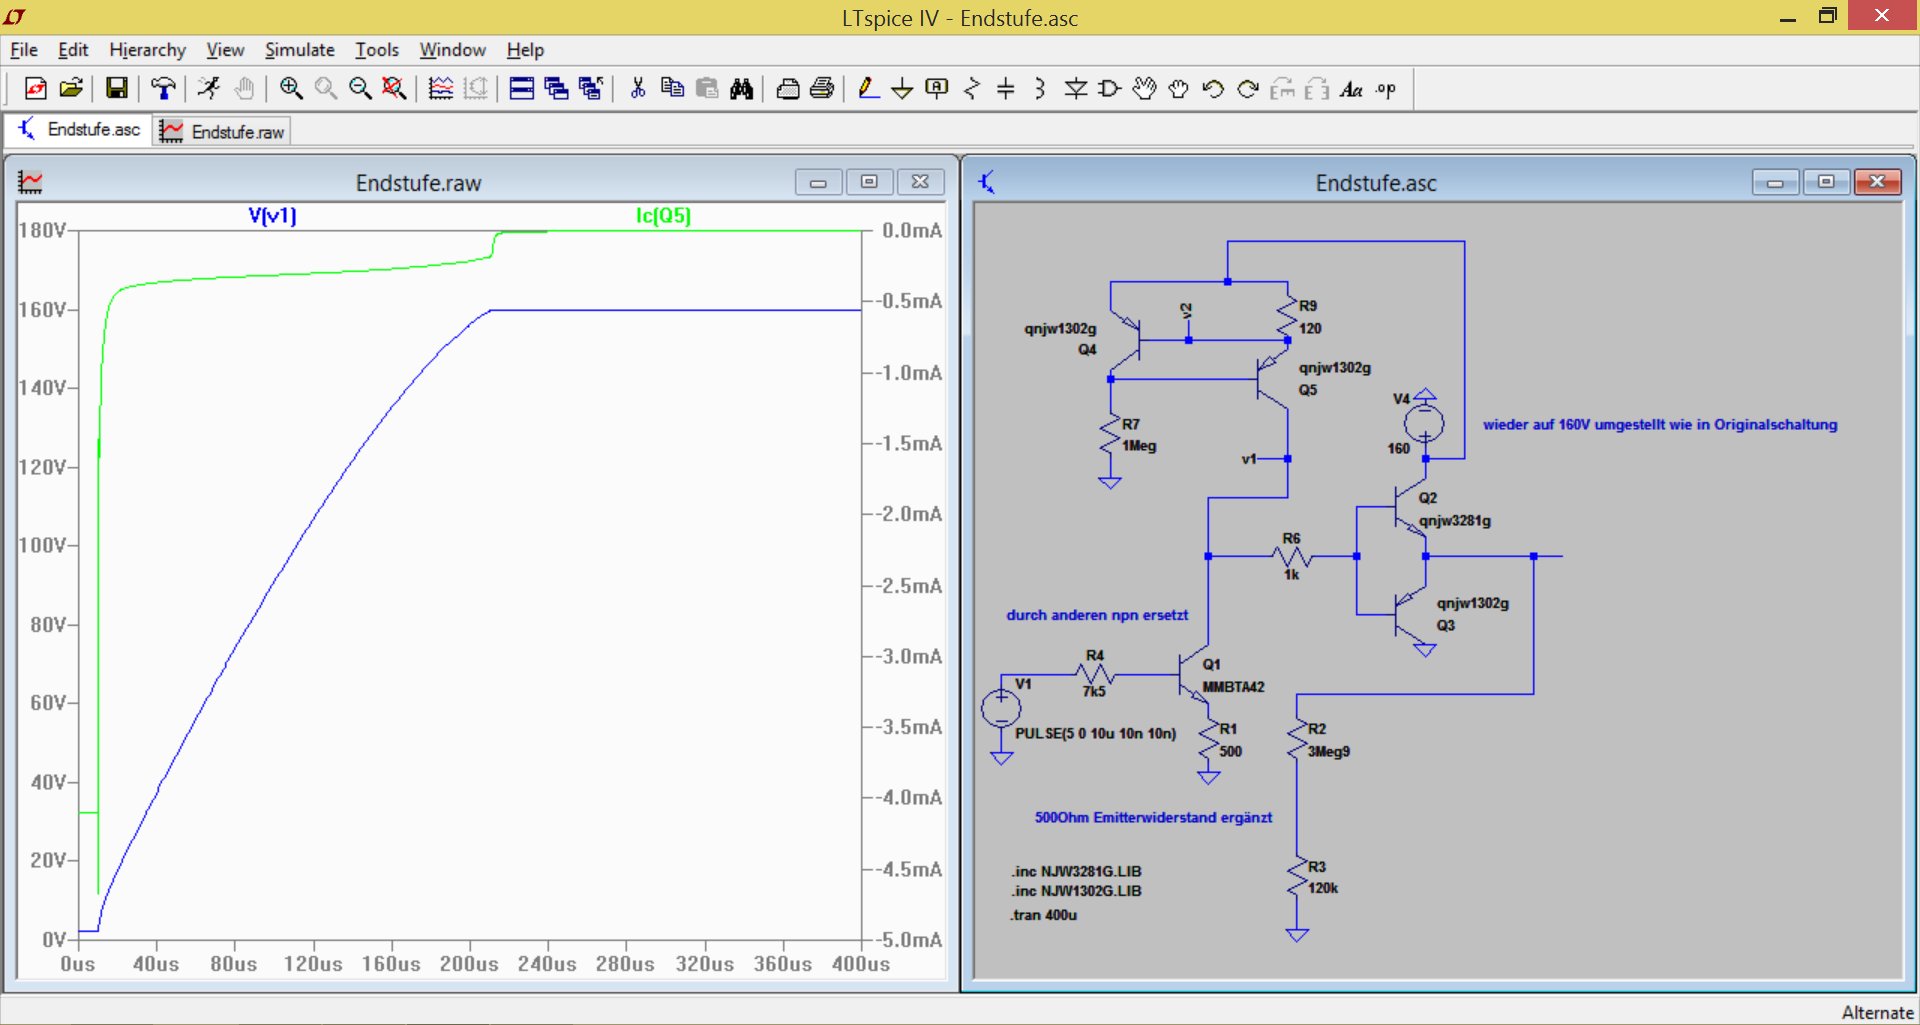Open Find with the binoculars icon
The width and height of the screenshot is (1920, 1025).
742,89
